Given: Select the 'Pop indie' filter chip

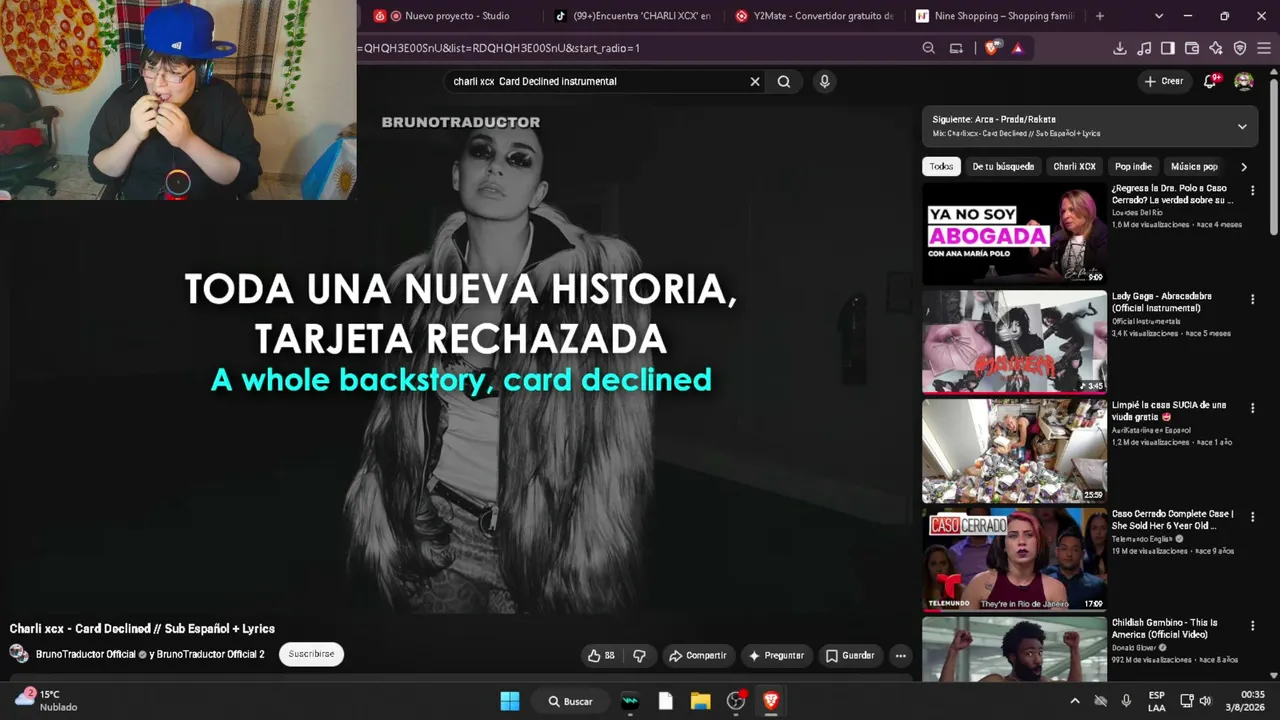Looking at the screenshot, I should point(1133,167).
